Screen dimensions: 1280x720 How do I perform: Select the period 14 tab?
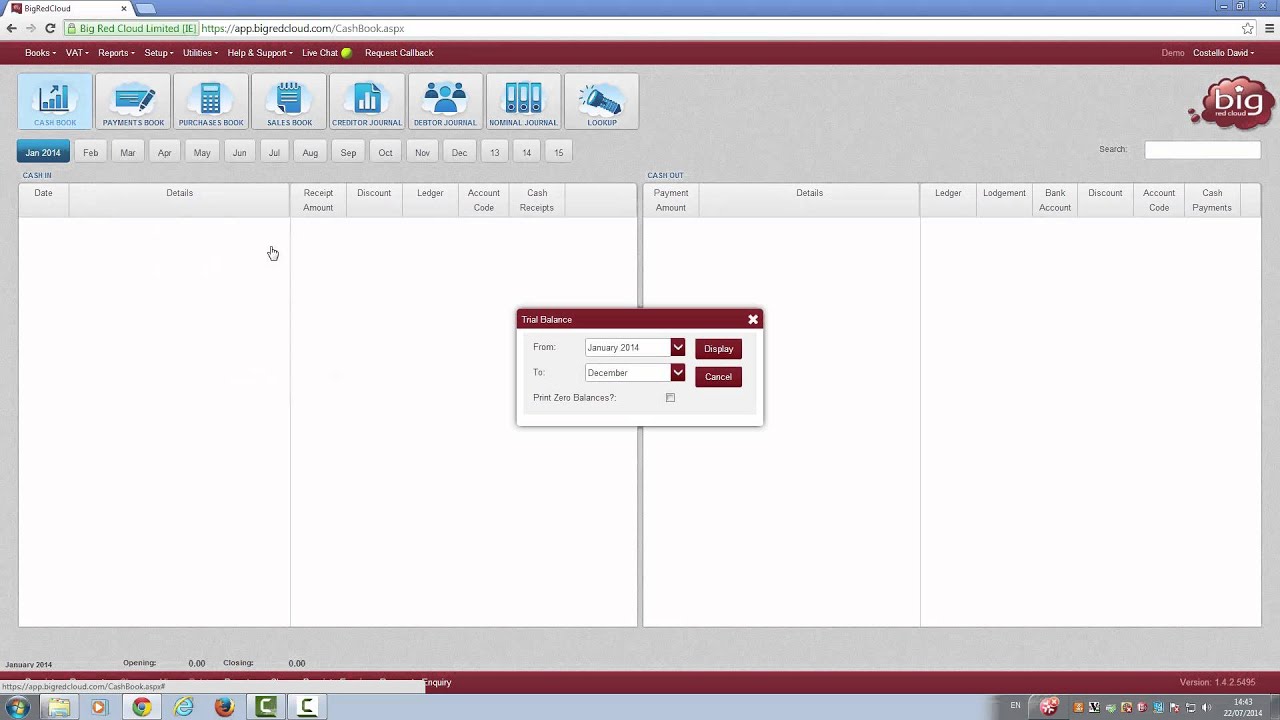click(x=526, y=153)
